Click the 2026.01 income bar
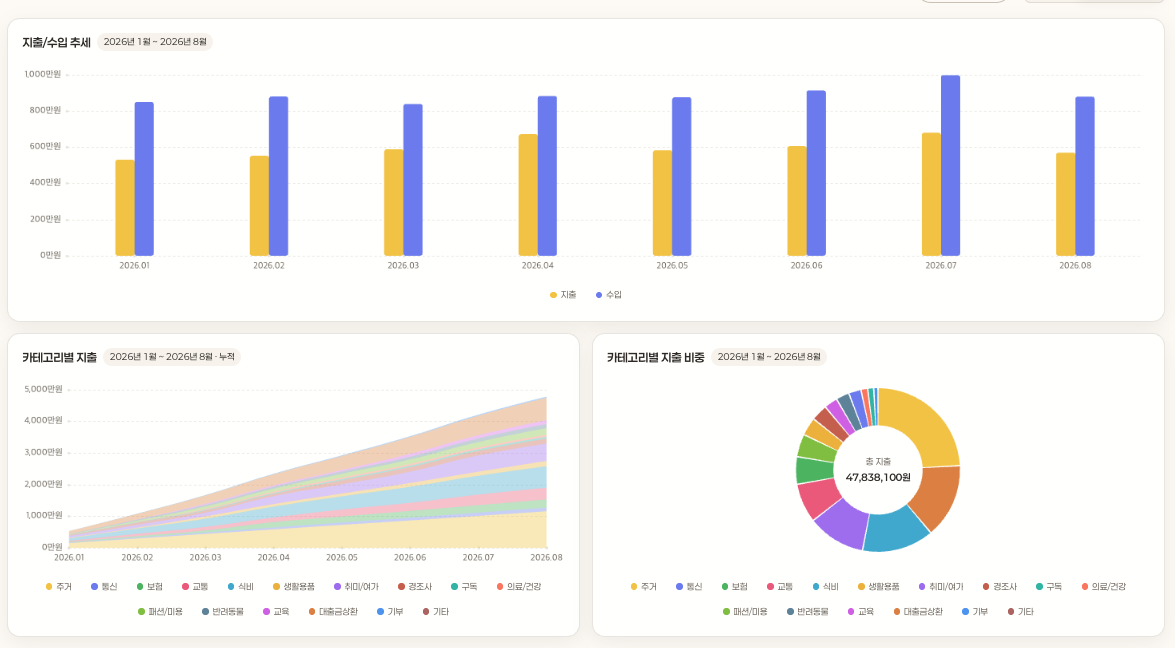The width and height of the screenshot is (1175, 648). (144, 179)
